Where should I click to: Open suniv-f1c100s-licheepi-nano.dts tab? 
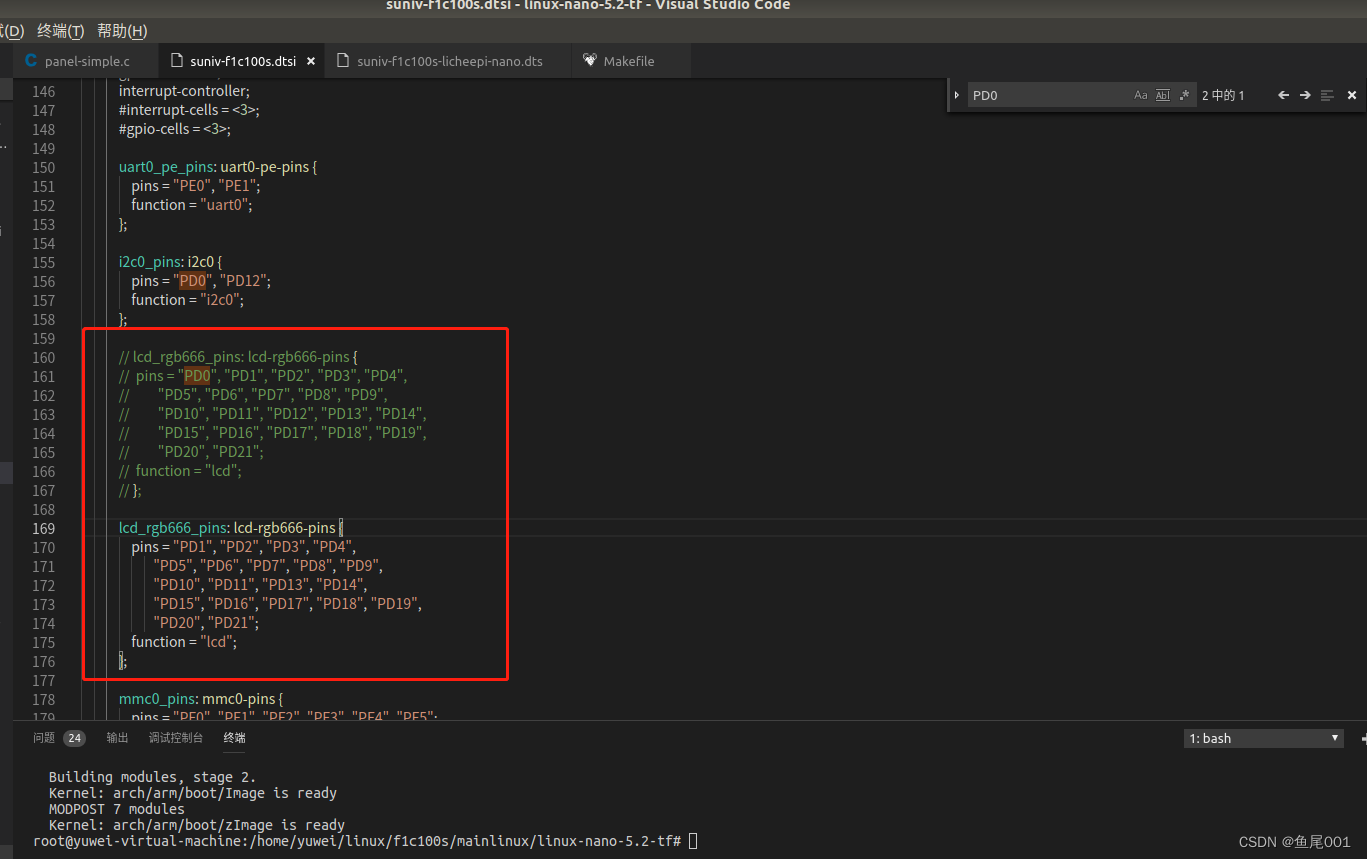point(450,61)
